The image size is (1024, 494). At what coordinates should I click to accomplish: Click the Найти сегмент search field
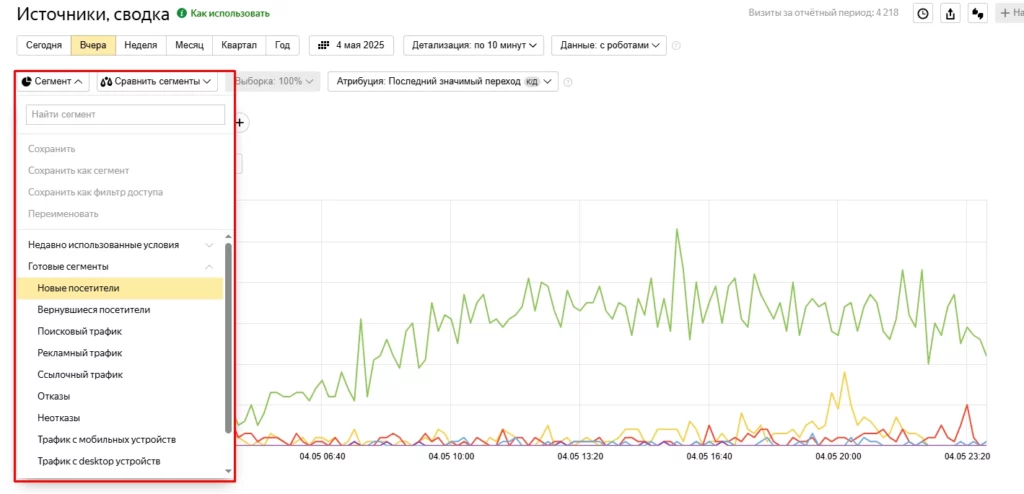125,115
